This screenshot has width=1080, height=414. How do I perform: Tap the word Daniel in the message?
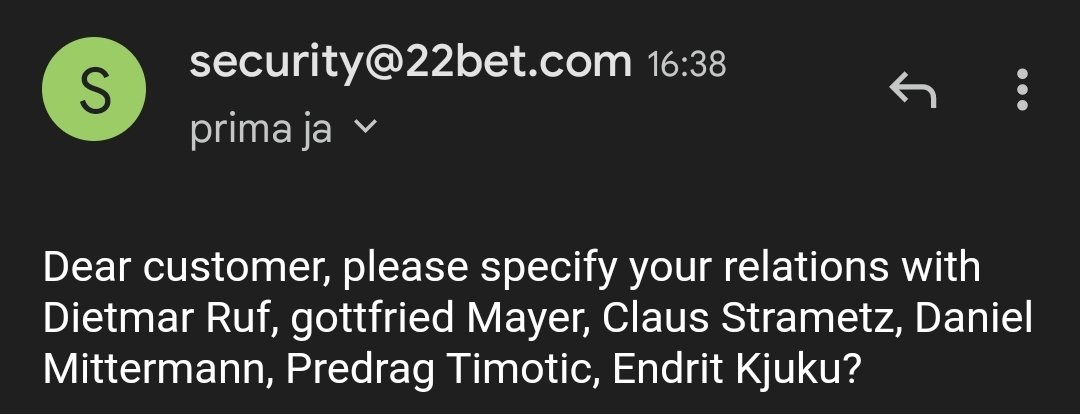pos(974,318)
